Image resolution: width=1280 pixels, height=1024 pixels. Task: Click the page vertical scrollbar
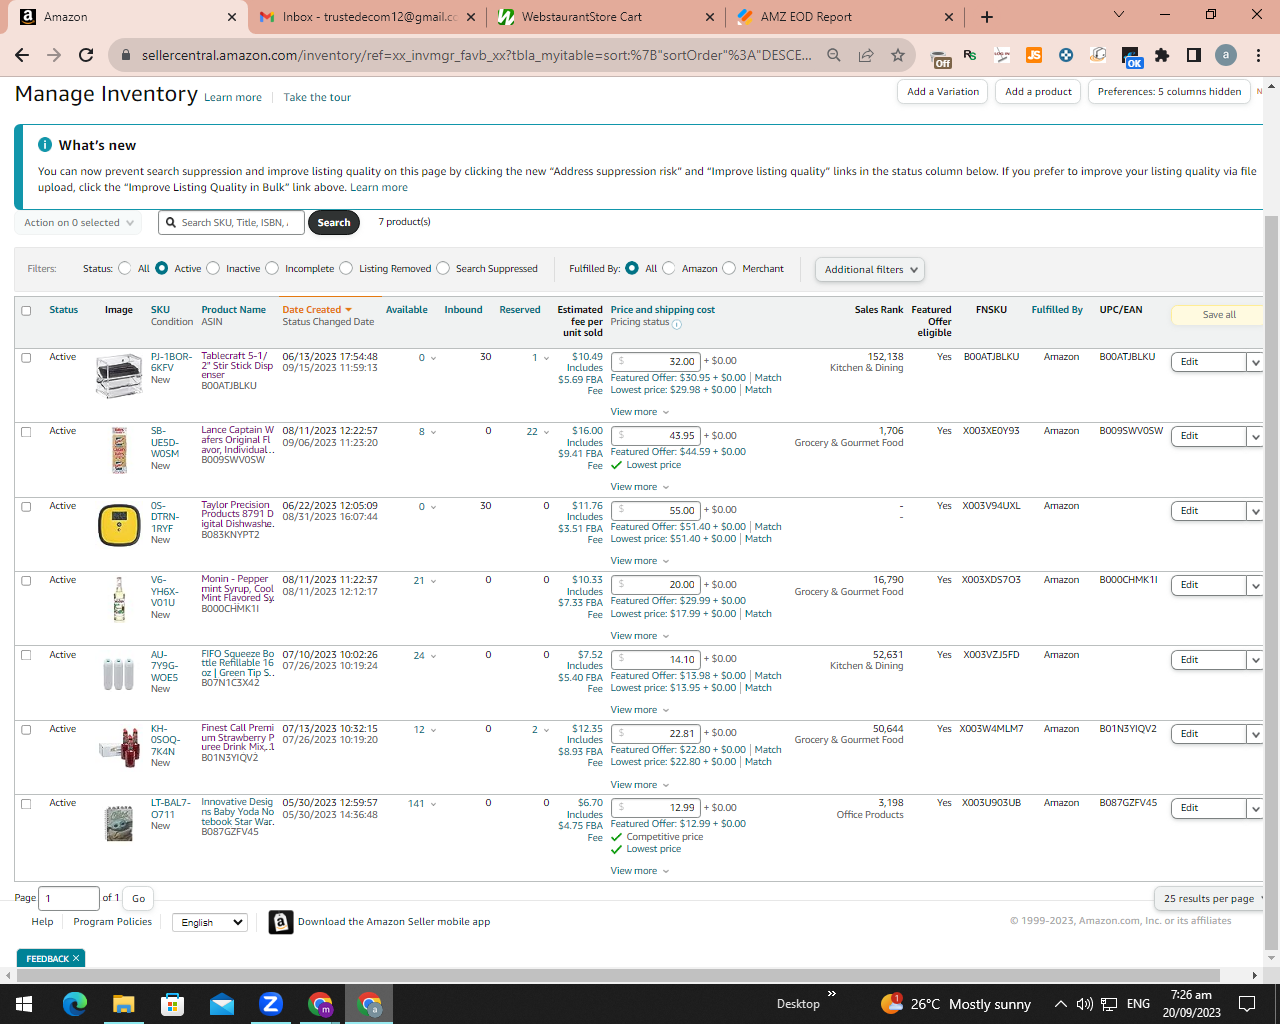[x=1272, y=580]
